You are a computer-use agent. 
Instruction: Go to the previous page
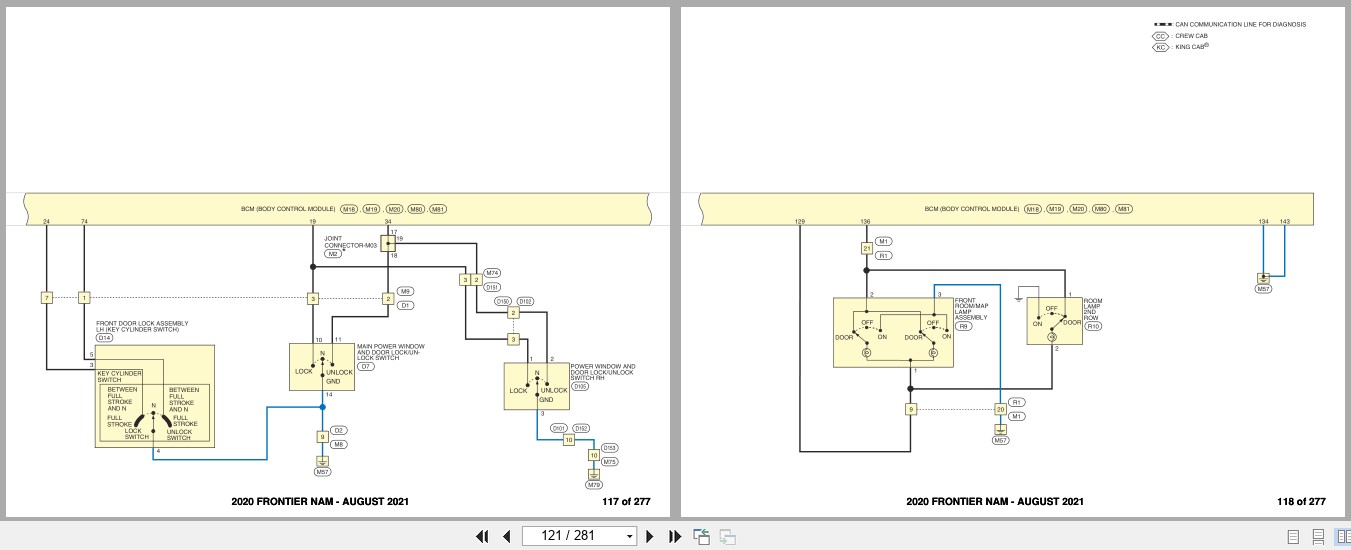pos(507,536)
